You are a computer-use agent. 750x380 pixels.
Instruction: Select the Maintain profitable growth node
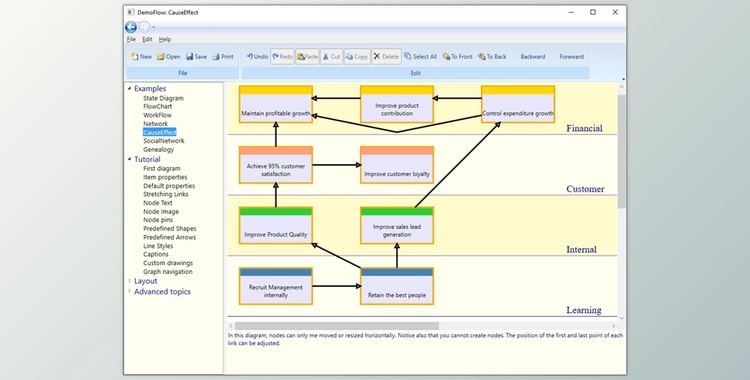pyautogui.click(x=276, y=104)
